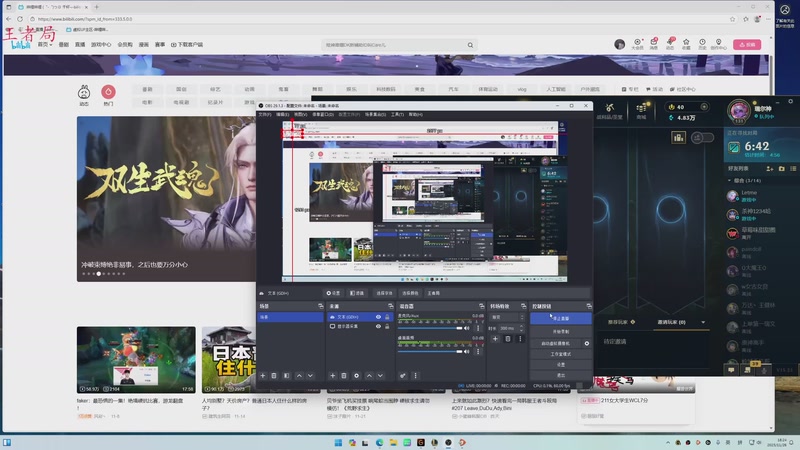Click the 停止直播 button in OBS
The width and height of the screenshot is (800, 450).
pos(563,318)
